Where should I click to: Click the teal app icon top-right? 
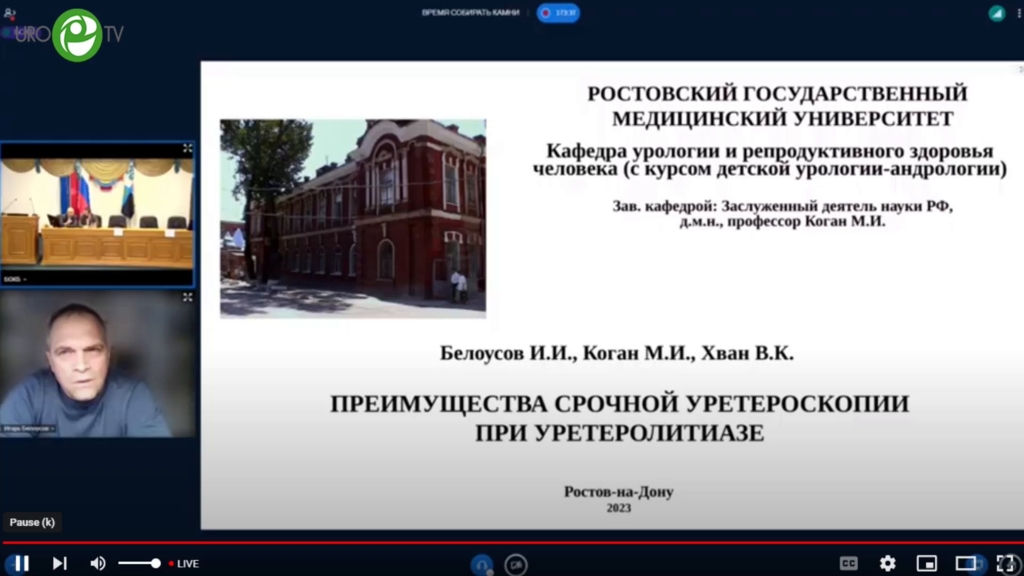point(996,13)
